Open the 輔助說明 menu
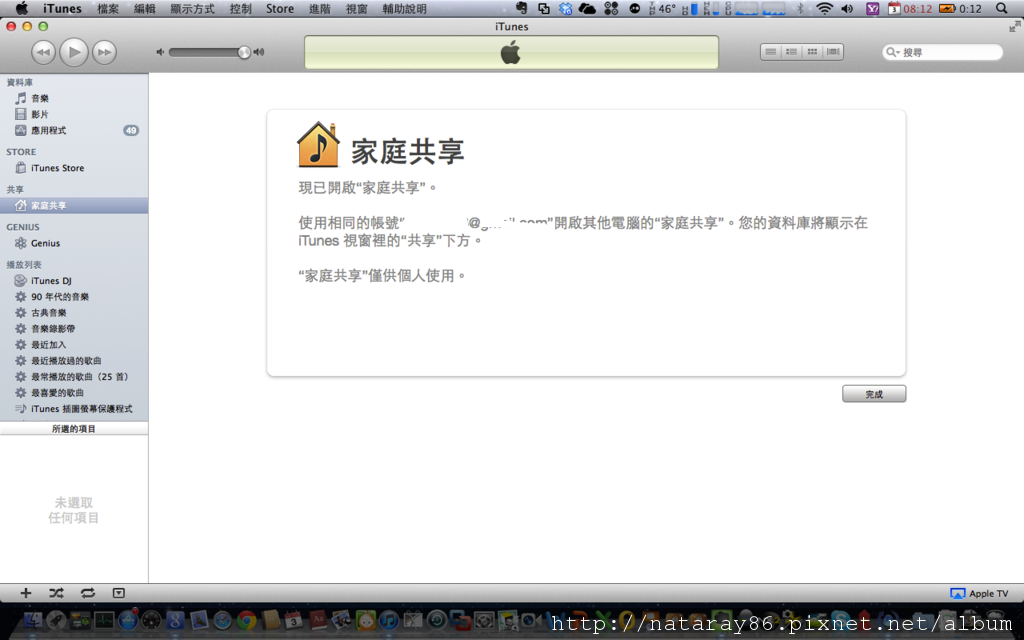This screenshot has width=1024, height=640. (x=404, y=8)
